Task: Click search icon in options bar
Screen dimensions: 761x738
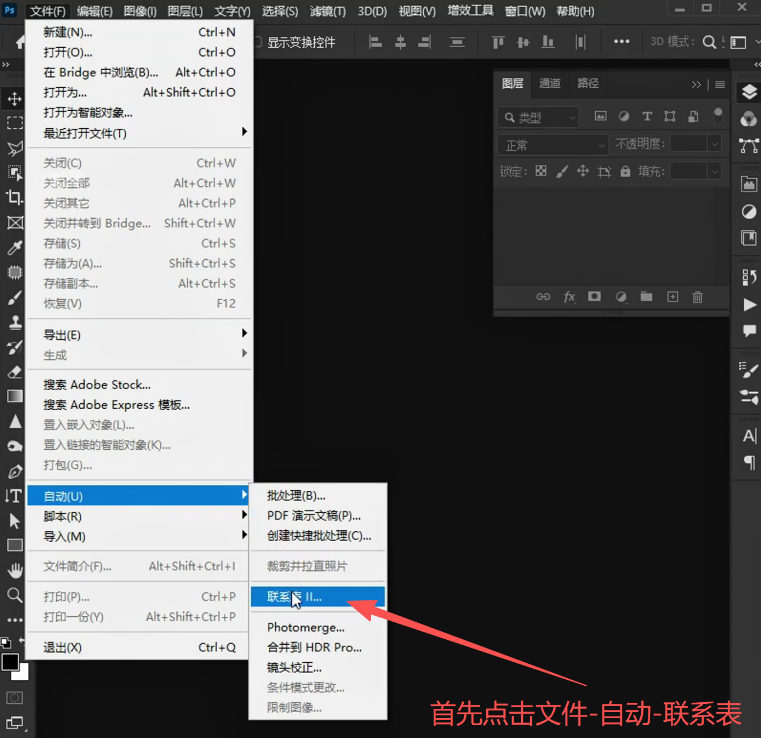Action: pyautogui.click(x=709, y=42)
